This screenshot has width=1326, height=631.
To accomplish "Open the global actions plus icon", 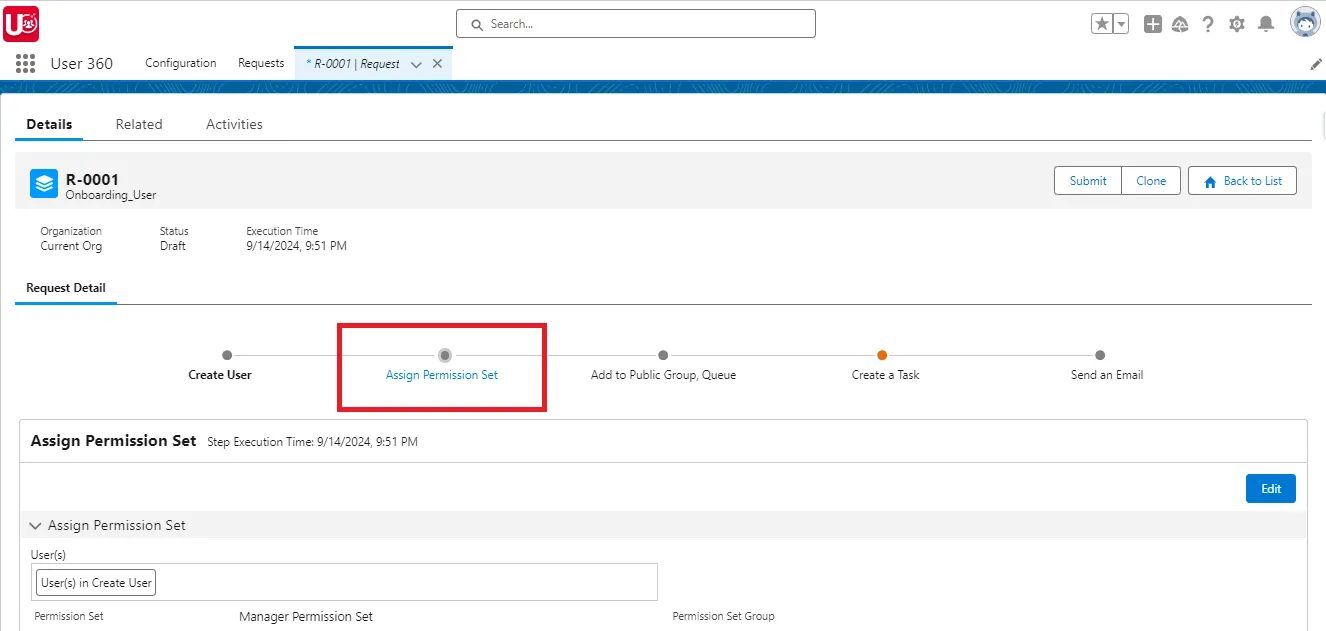I will [1152, 22].
